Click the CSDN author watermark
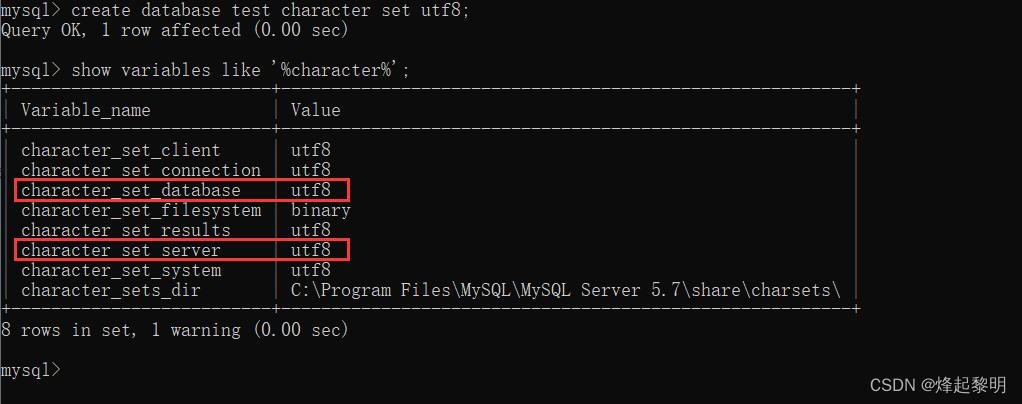This screenshot has width=1022, height=404. [x=938, y=385]
